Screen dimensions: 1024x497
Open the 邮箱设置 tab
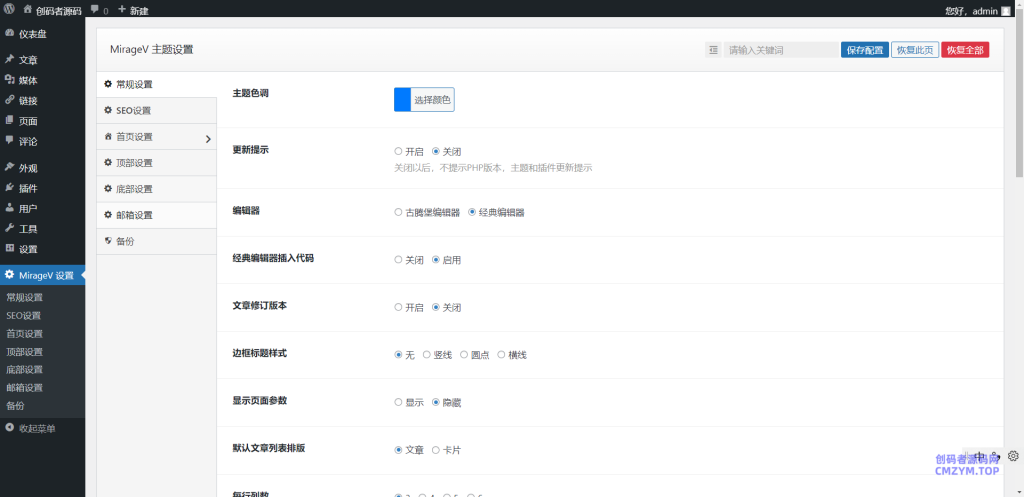133,215
